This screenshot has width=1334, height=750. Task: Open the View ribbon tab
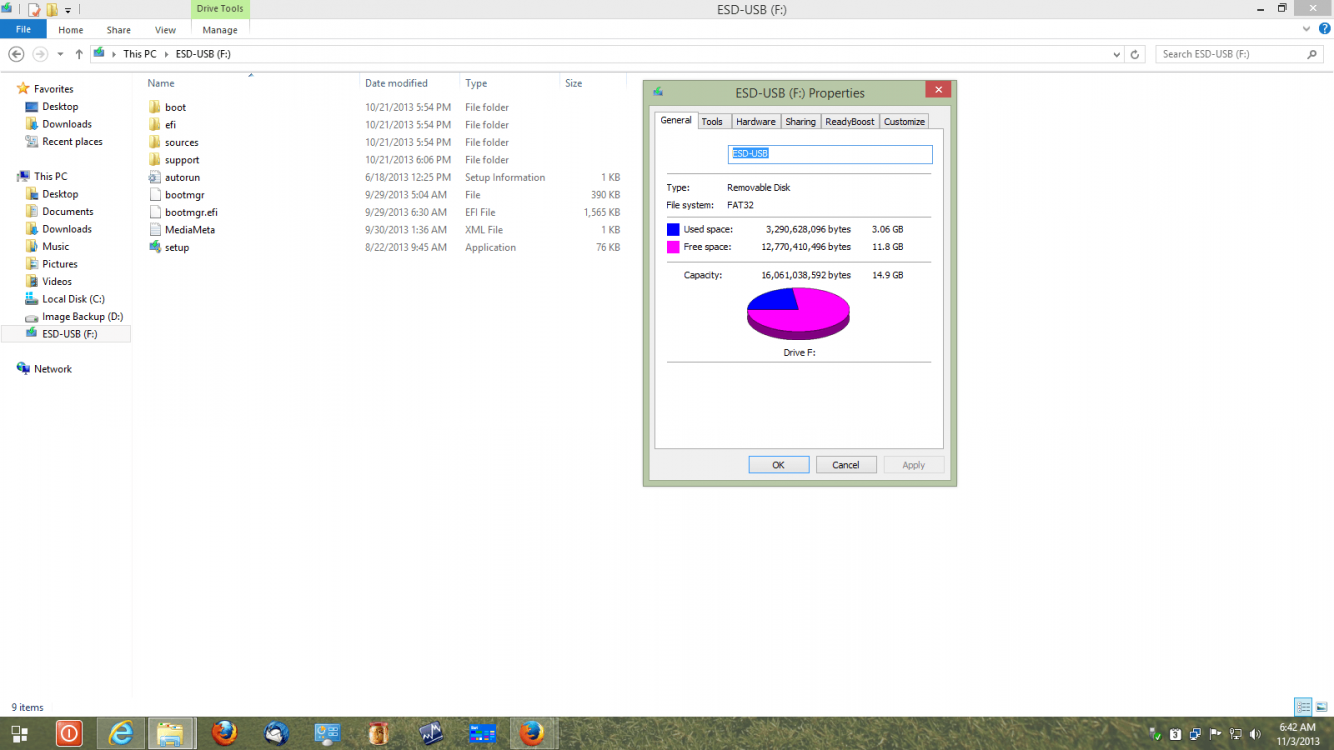pyautogui.click(x=166, y=30)
